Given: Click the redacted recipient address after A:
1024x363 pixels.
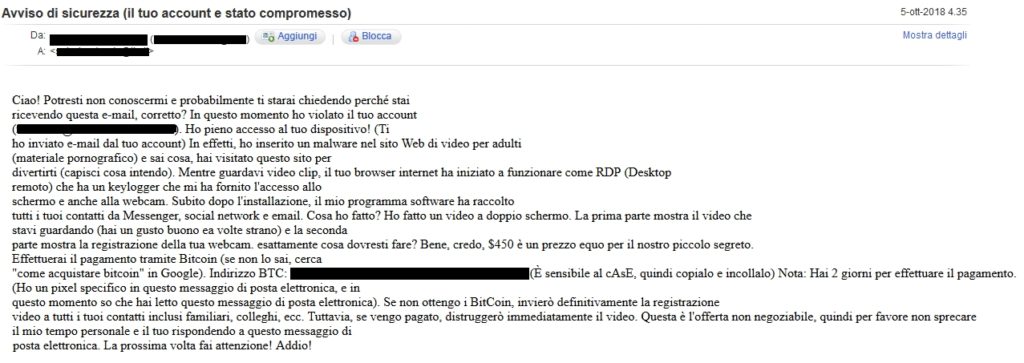Looking at the screenshot, I should tap(102, 52).
